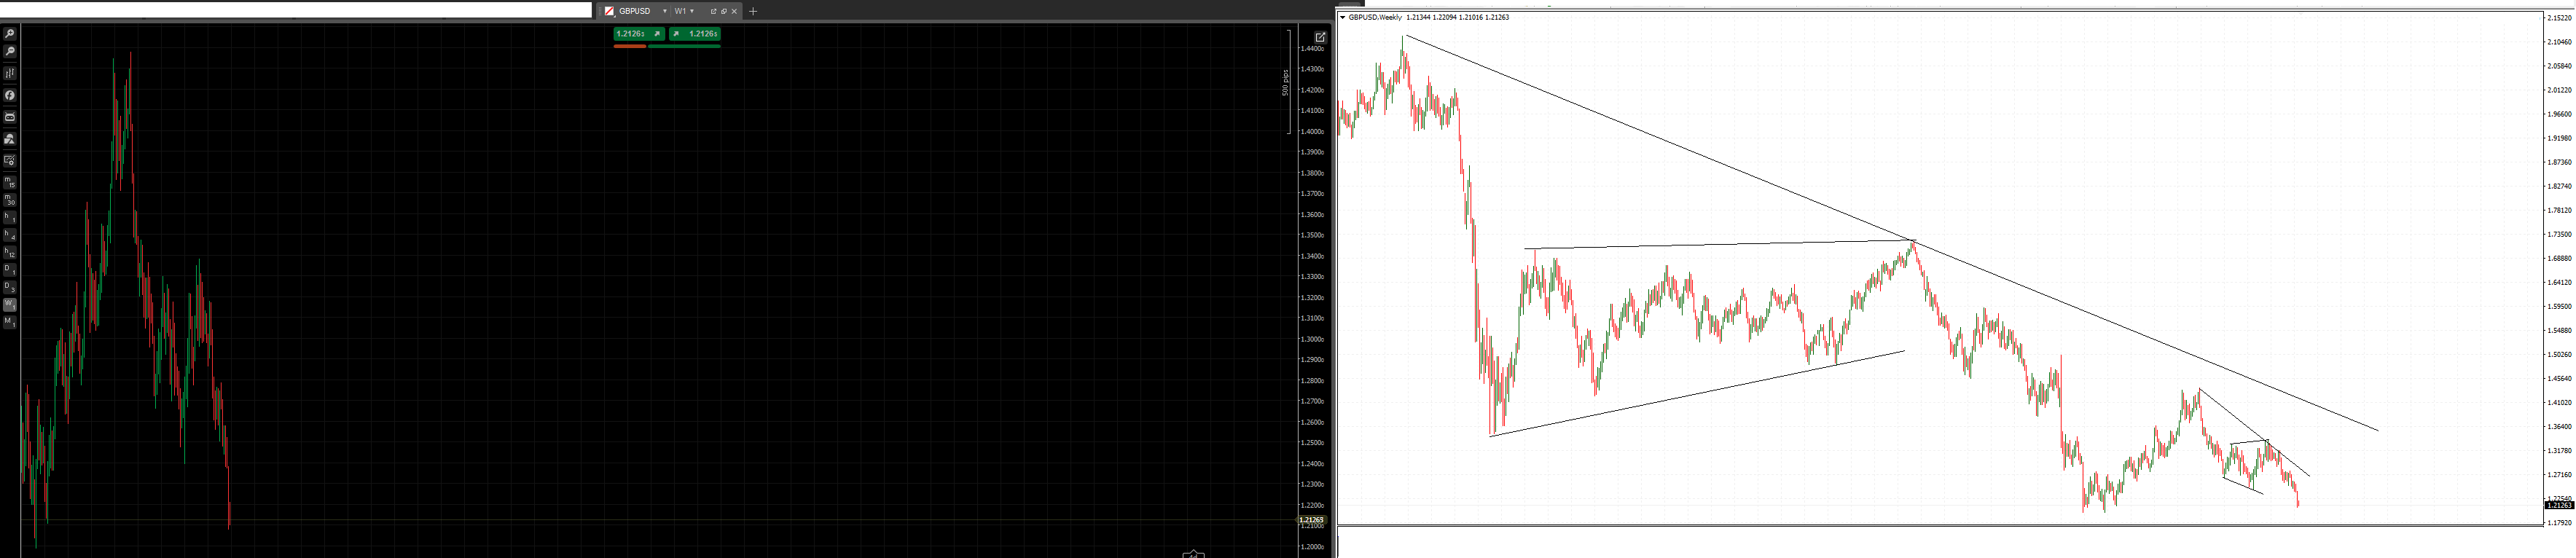The width and height of the screenshot is (2576, 558).
Task: Select the D3 timeframe
Action: [10, 289]
